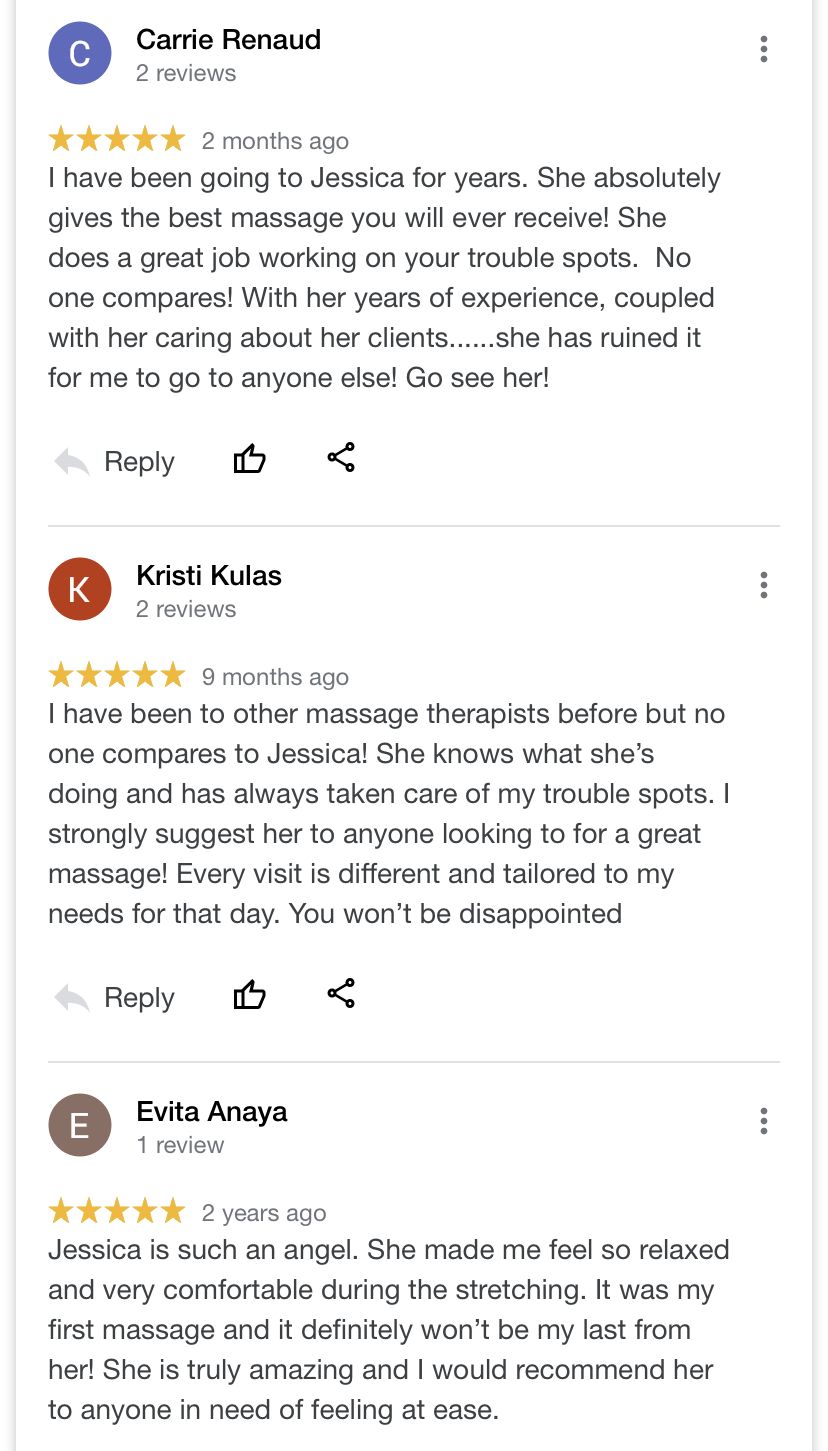
Task: Open options menu for Evita Anaya's review
Action: pyautogui.click(x=764, y=1121)
